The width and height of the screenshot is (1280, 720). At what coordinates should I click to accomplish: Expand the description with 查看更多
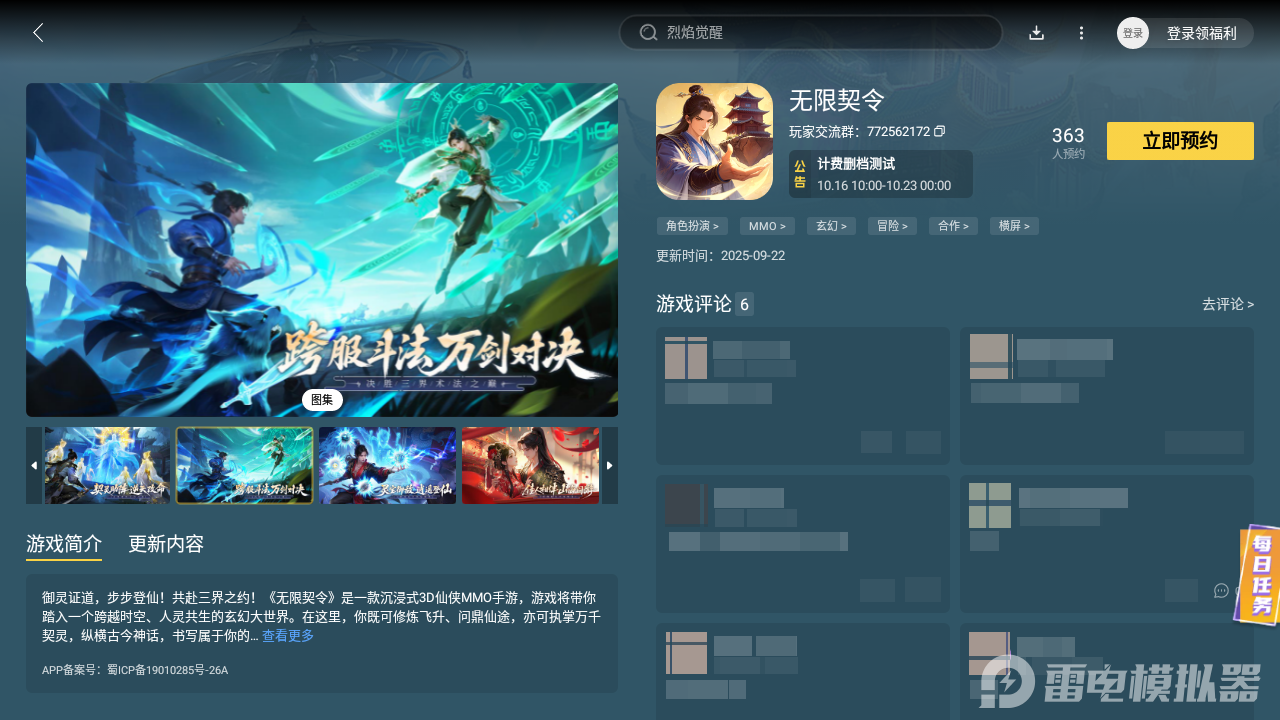[288, 636]
